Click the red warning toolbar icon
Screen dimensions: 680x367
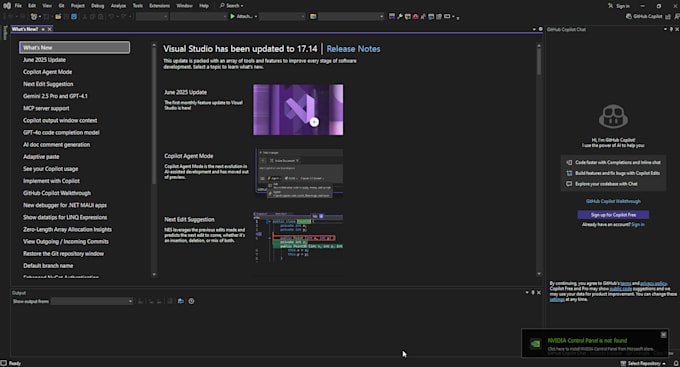coord(415,16)
